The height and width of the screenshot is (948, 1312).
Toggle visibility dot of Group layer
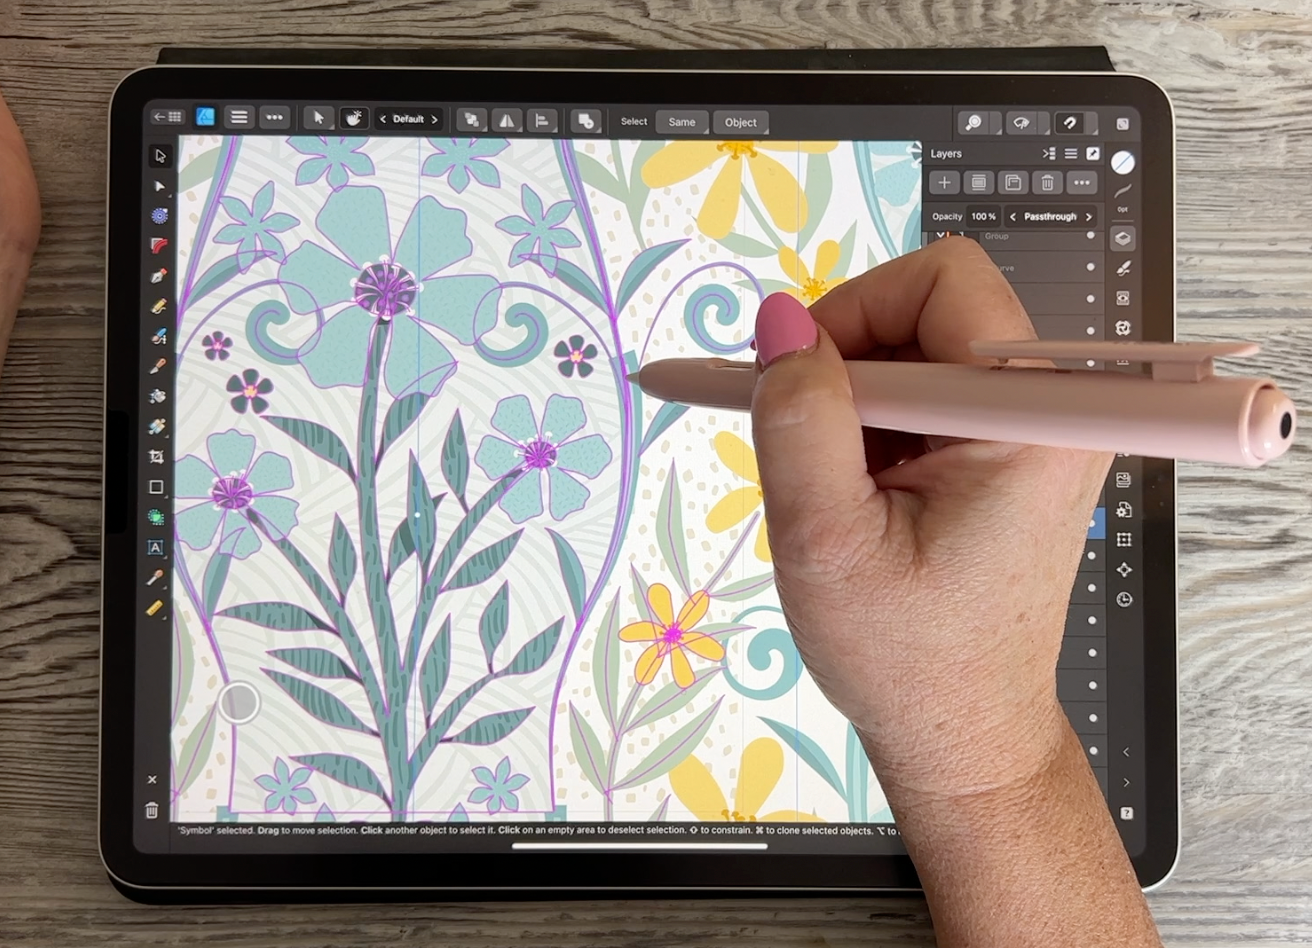pyautogui.click(x=1091, y=237)
